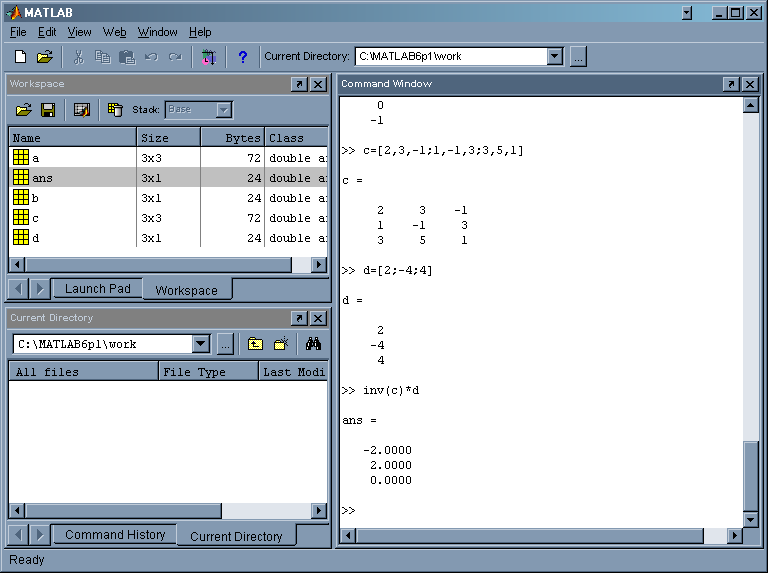This screenshot has width=768, height=573.
Task: Click Command Window vertical scrollbar up arrow
Action: 751,105
